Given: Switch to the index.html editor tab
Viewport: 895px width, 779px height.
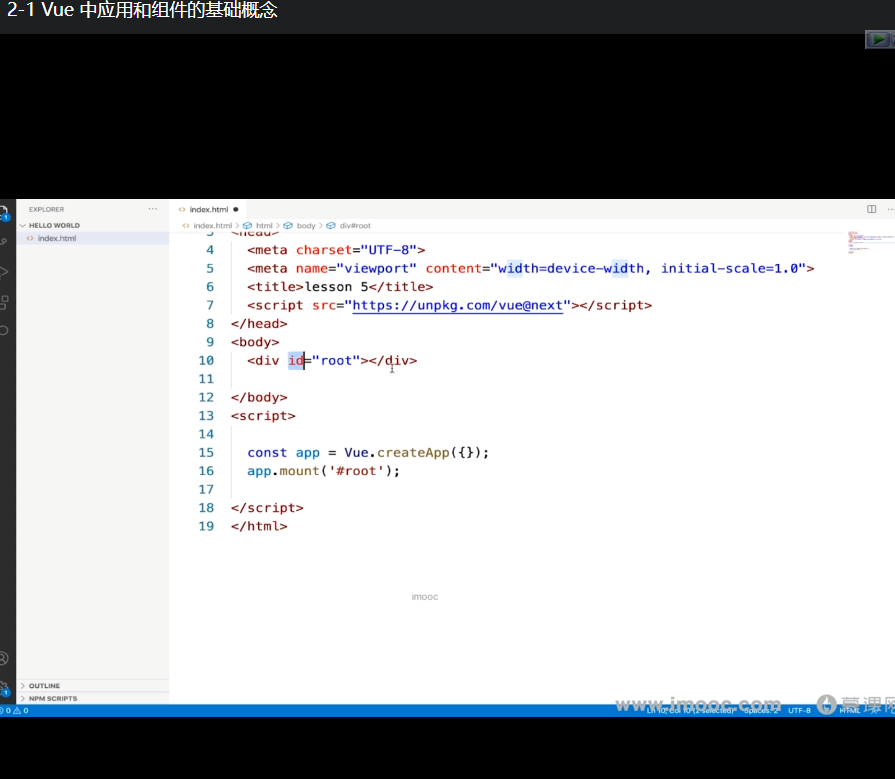Looking at the screenshot, I should pos(208,209).
